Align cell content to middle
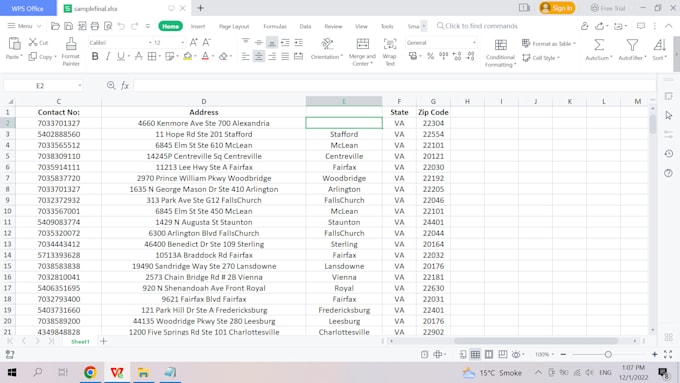Screen dimensions: 680x383 coord(258,42)
